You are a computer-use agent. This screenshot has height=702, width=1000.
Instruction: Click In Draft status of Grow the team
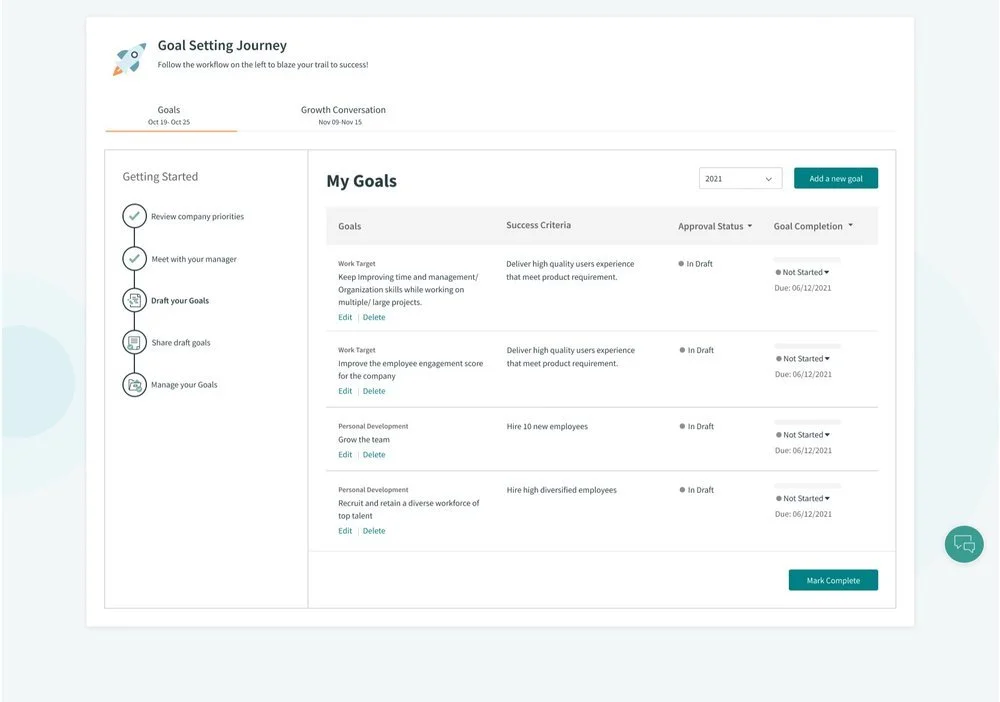tap(696, 426)
